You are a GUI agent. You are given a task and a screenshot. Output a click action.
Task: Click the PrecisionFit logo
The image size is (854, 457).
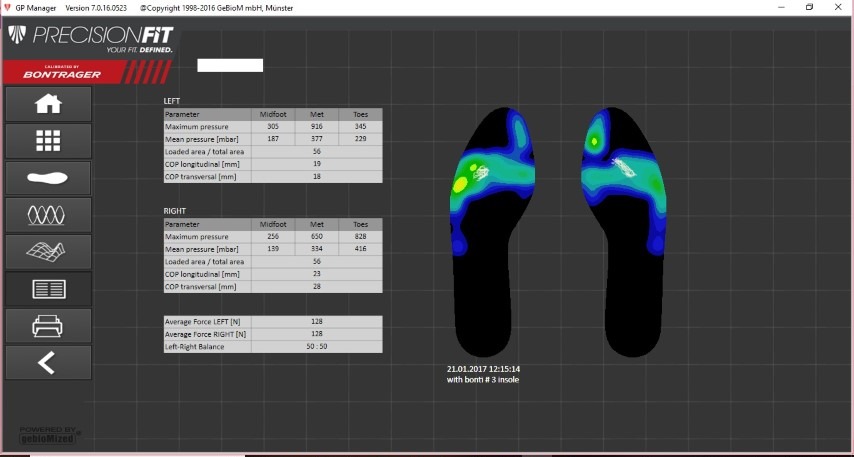pyautogui.click(x=90, y=39)
